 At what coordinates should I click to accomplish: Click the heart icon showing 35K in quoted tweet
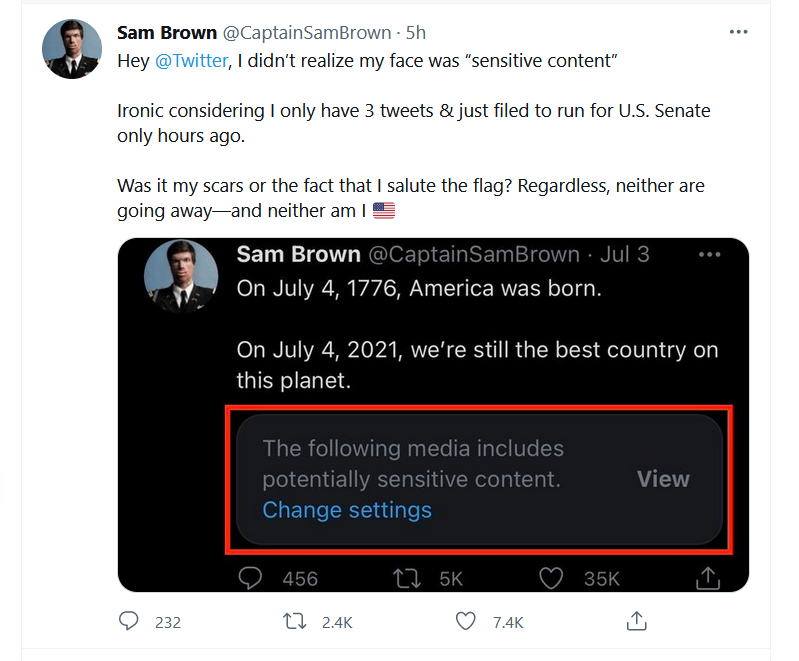tap(551, 578)
